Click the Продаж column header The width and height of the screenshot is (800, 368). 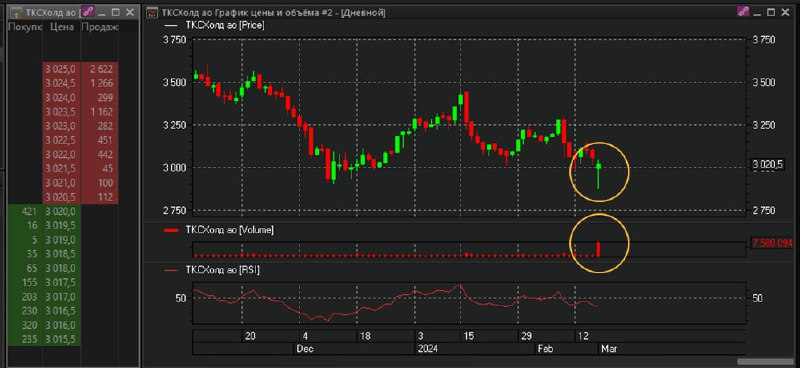[x=99, y=27]
